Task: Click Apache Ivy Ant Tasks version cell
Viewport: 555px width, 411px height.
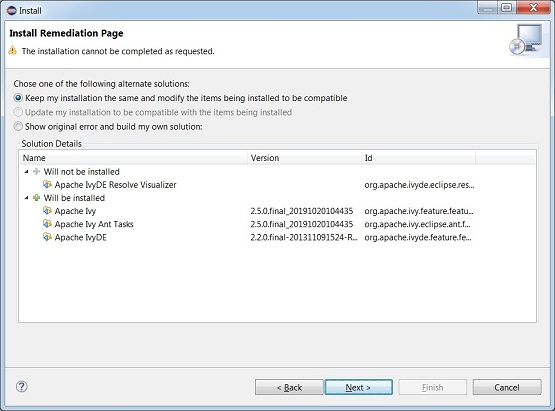Action: coord(302,224)
